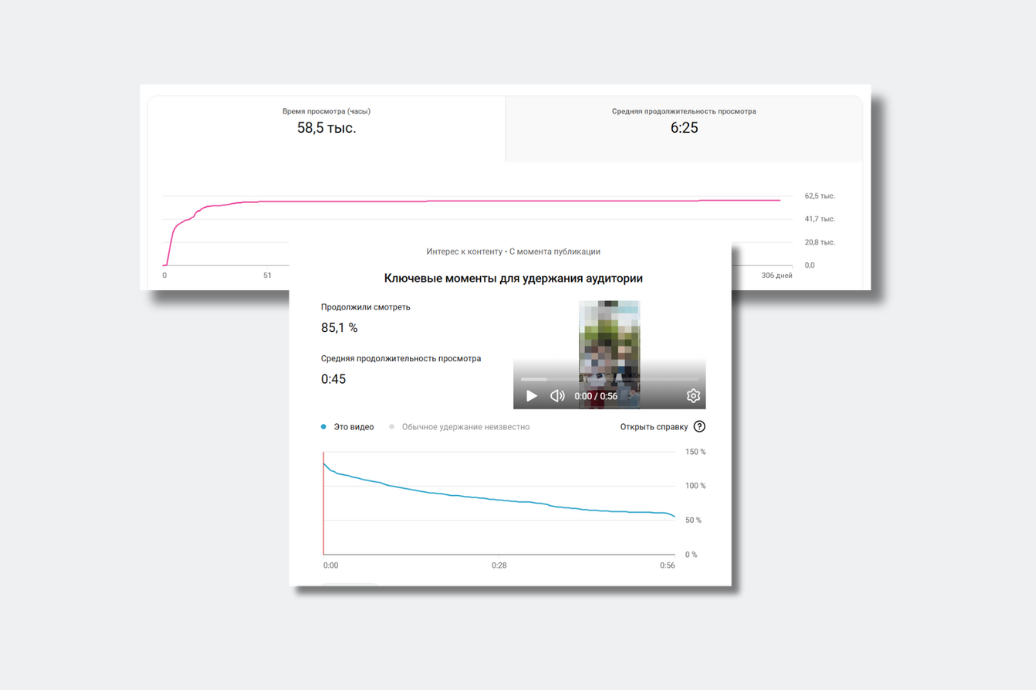
Task: Play the video preview
Action: coord(532,396)
